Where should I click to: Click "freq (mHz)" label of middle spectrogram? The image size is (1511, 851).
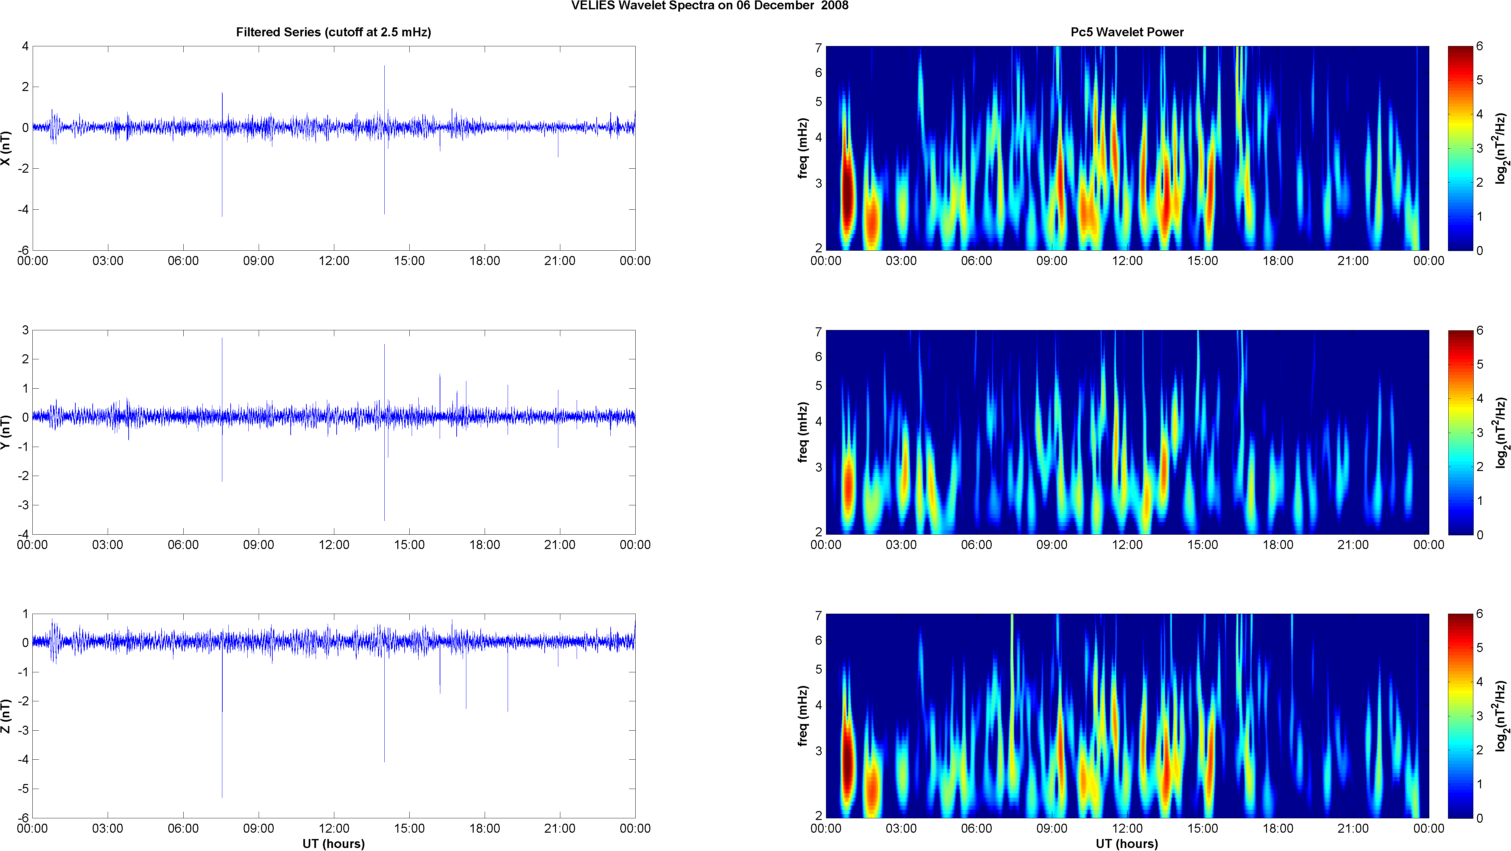(803, 432)
